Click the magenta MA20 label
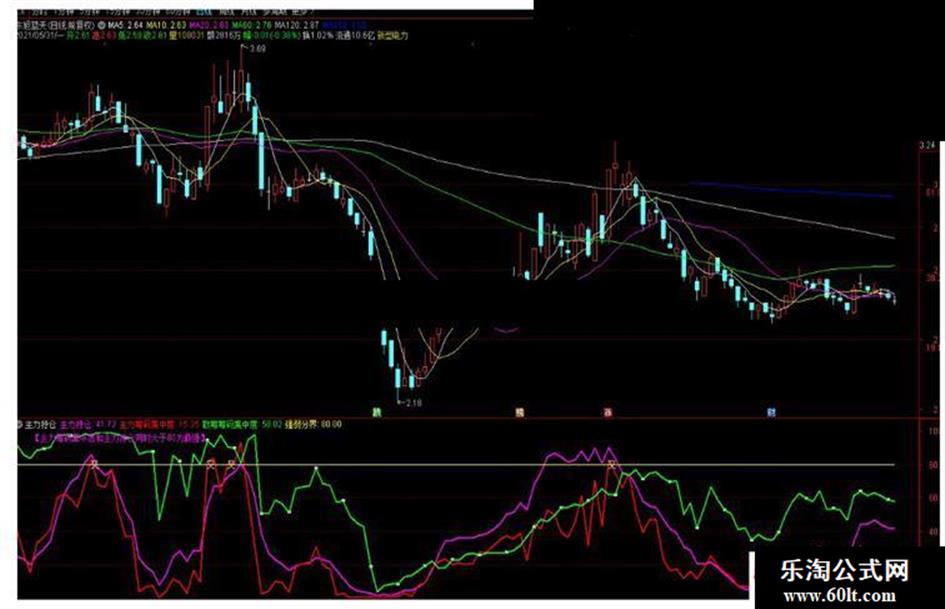Screen dimensions: 945x609 coord(209,25)
